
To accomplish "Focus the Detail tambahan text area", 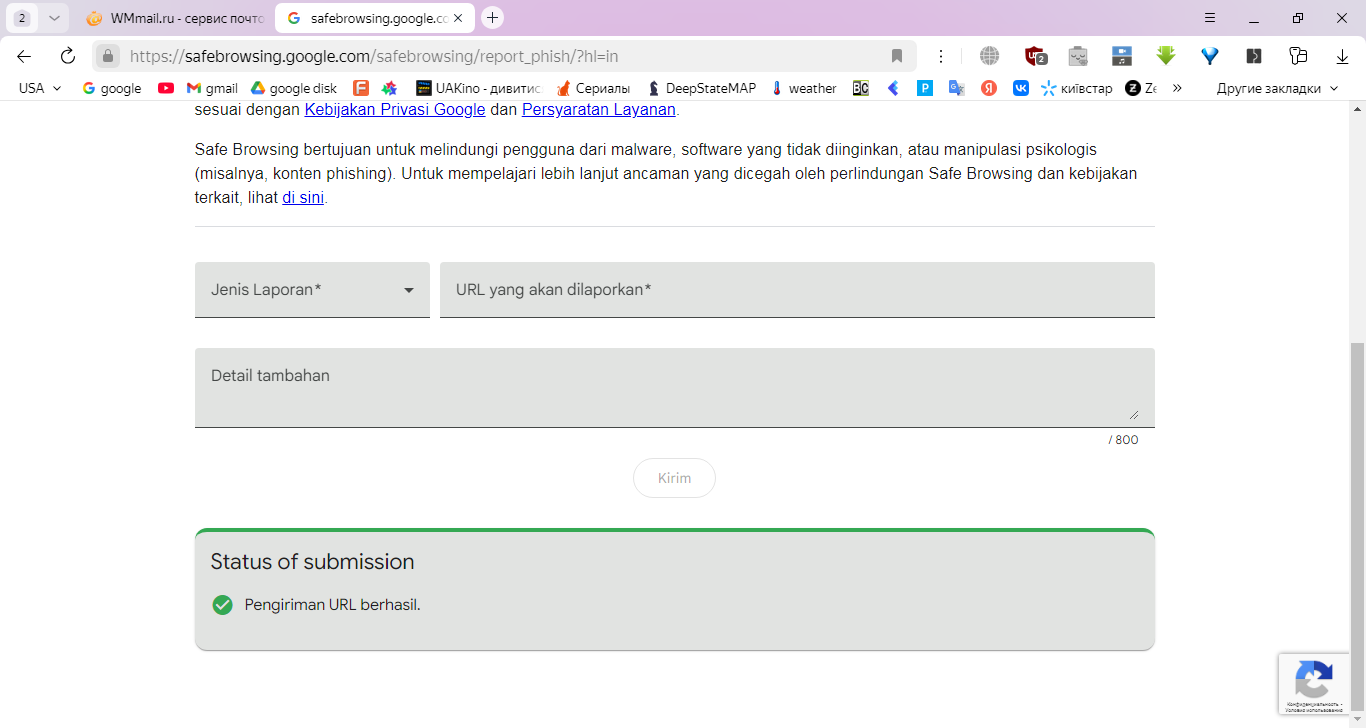I will coord(675,388).
